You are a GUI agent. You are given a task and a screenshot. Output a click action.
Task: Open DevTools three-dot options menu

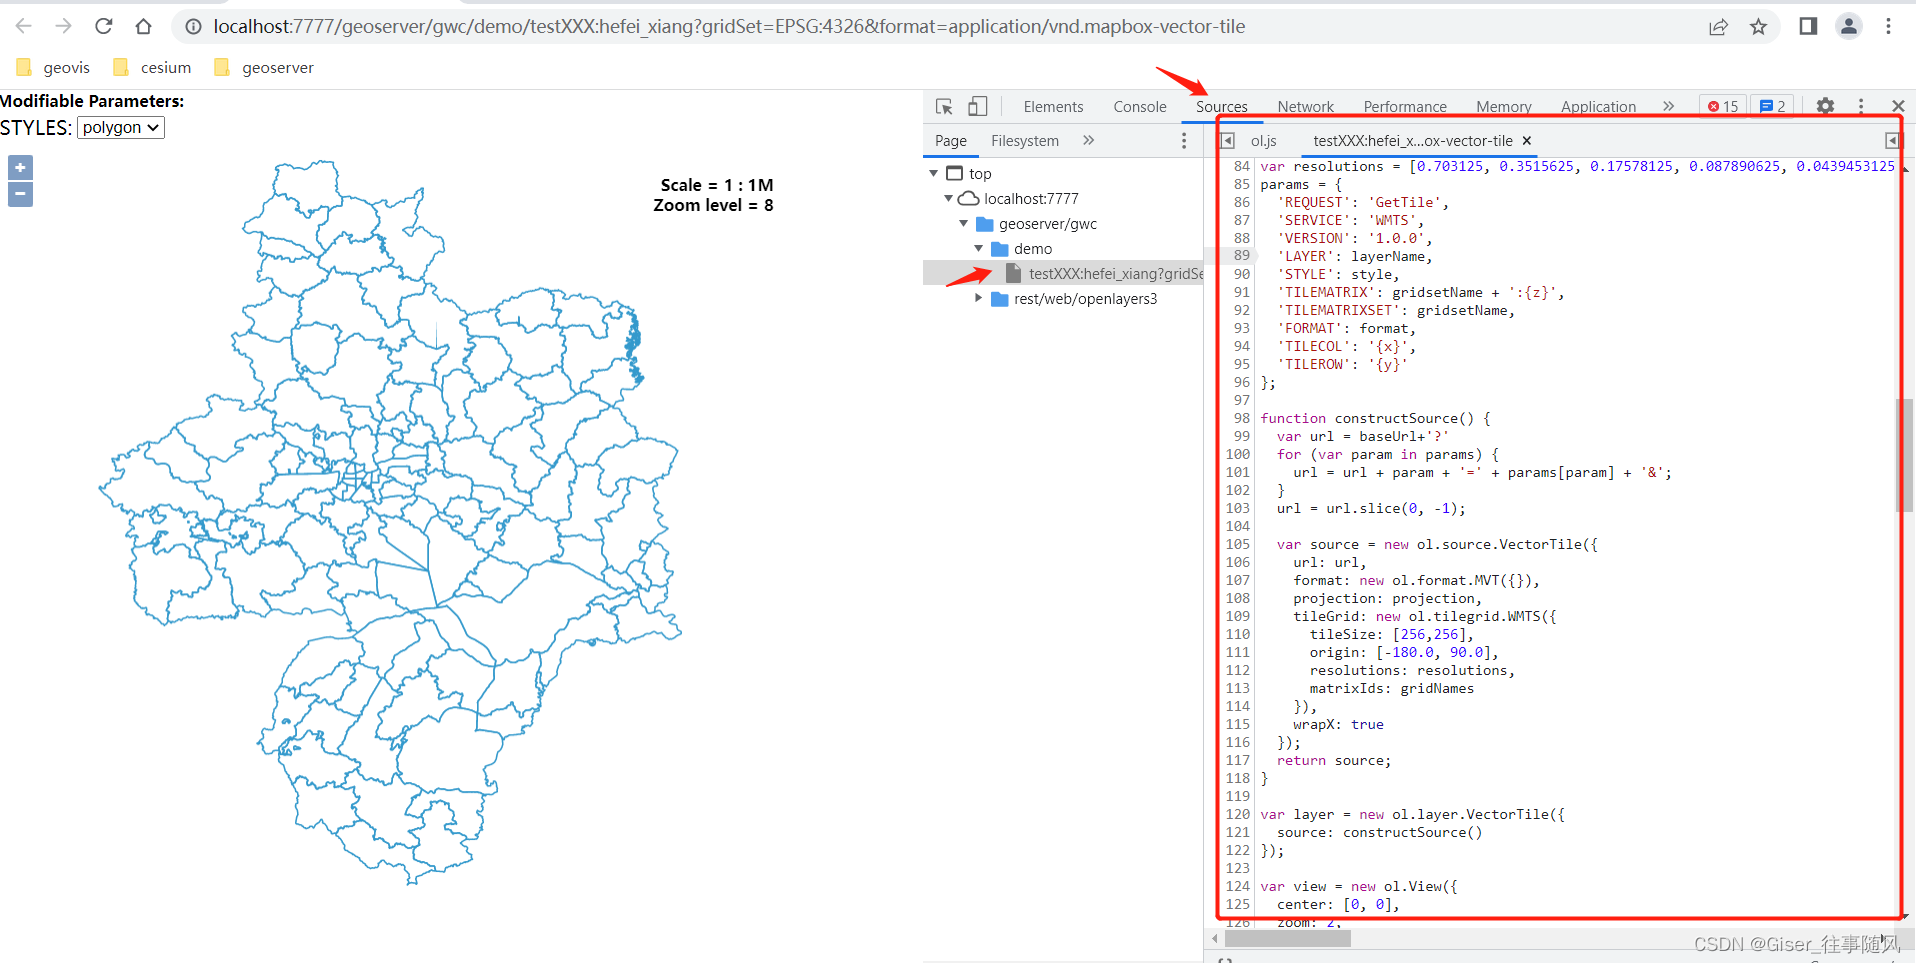pyautogui.click(x=1860, y=106)
